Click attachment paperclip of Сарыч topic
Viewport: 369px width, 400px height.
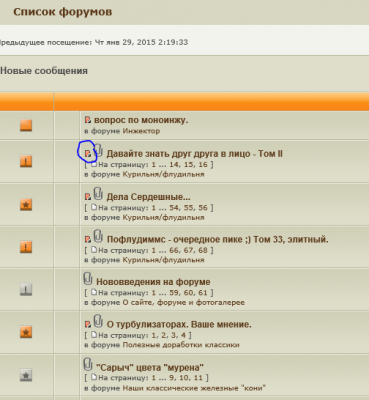coord(88,364)
